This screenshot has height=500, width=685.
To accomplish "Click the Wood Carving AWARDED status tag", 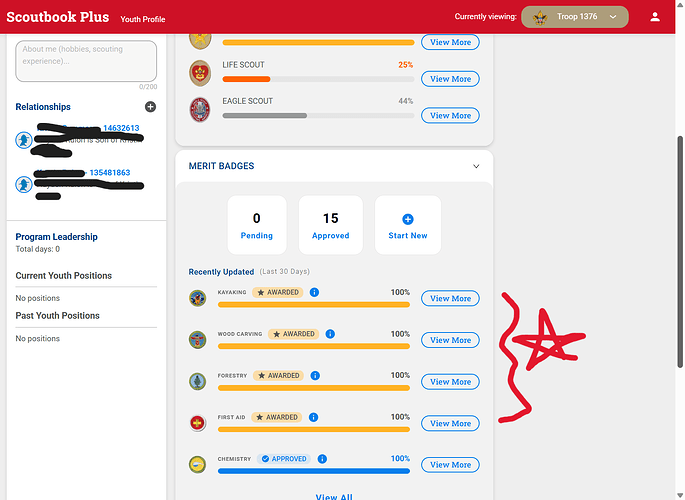I will 294,334.
